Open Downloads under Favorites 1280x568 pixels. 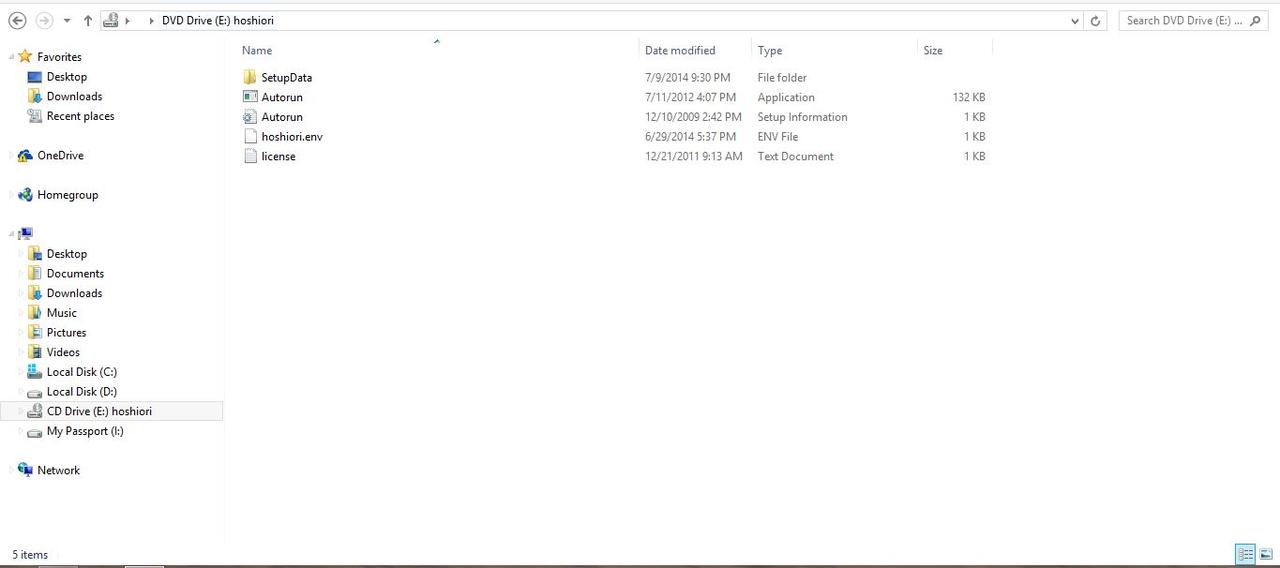click(x=74, y=97)
